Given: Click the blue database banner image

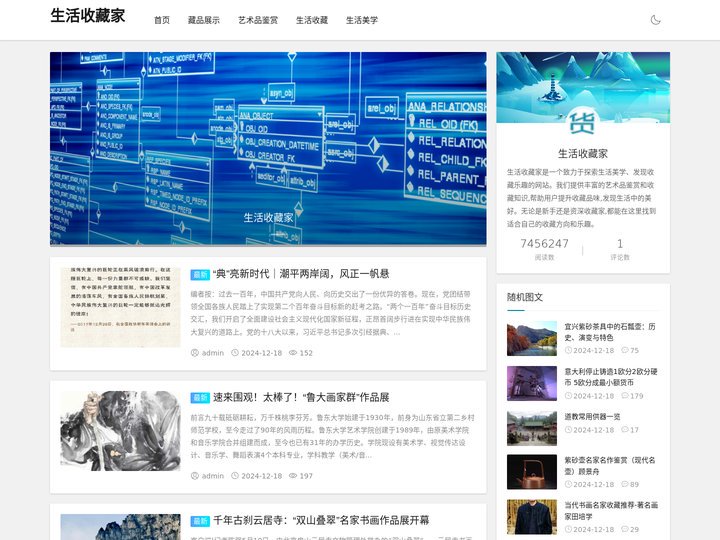Looking at the screenshot, I should point(268,149).
